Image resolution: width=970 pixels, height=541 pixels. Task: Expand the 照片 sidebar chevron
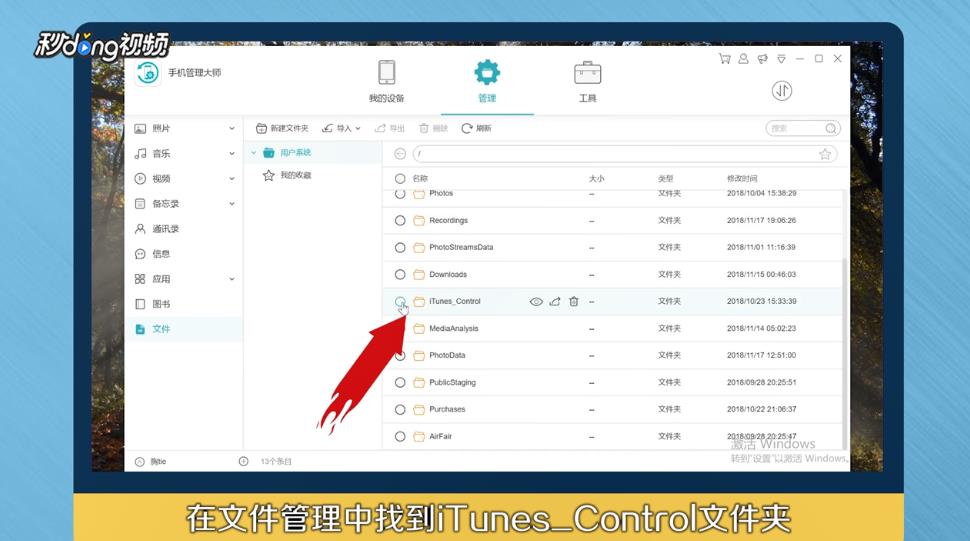point(232,129)
